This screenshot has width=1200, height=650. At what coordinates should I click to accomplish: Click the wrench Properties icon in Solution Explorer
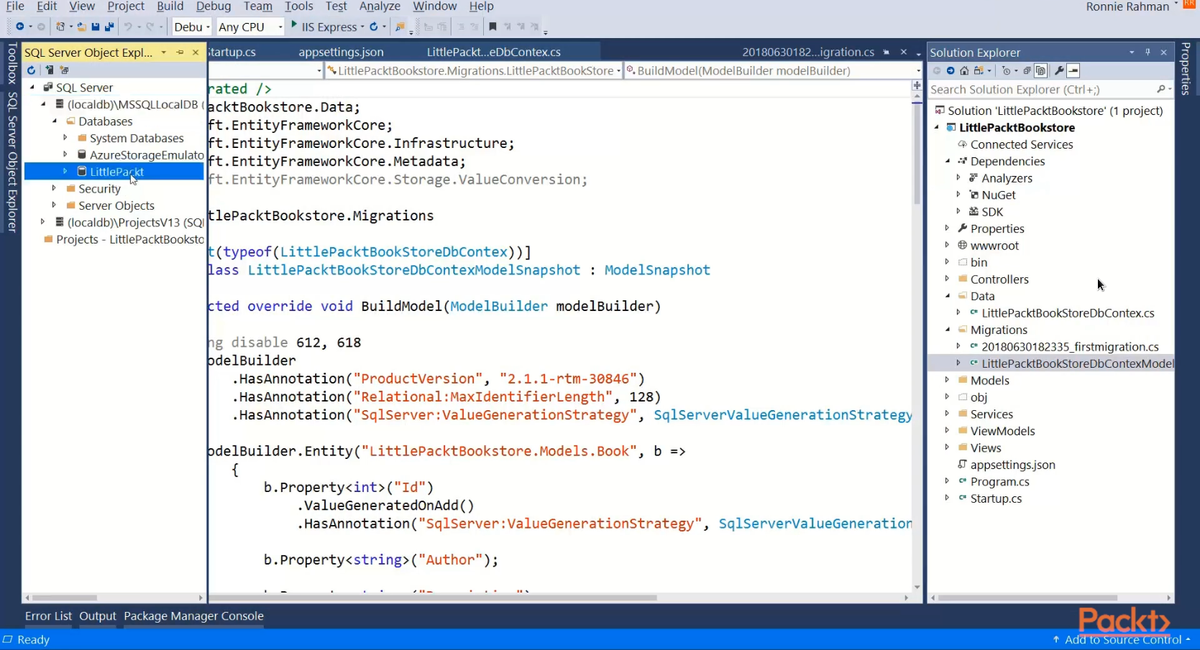pyautogui.click(x=1059, y=71)
